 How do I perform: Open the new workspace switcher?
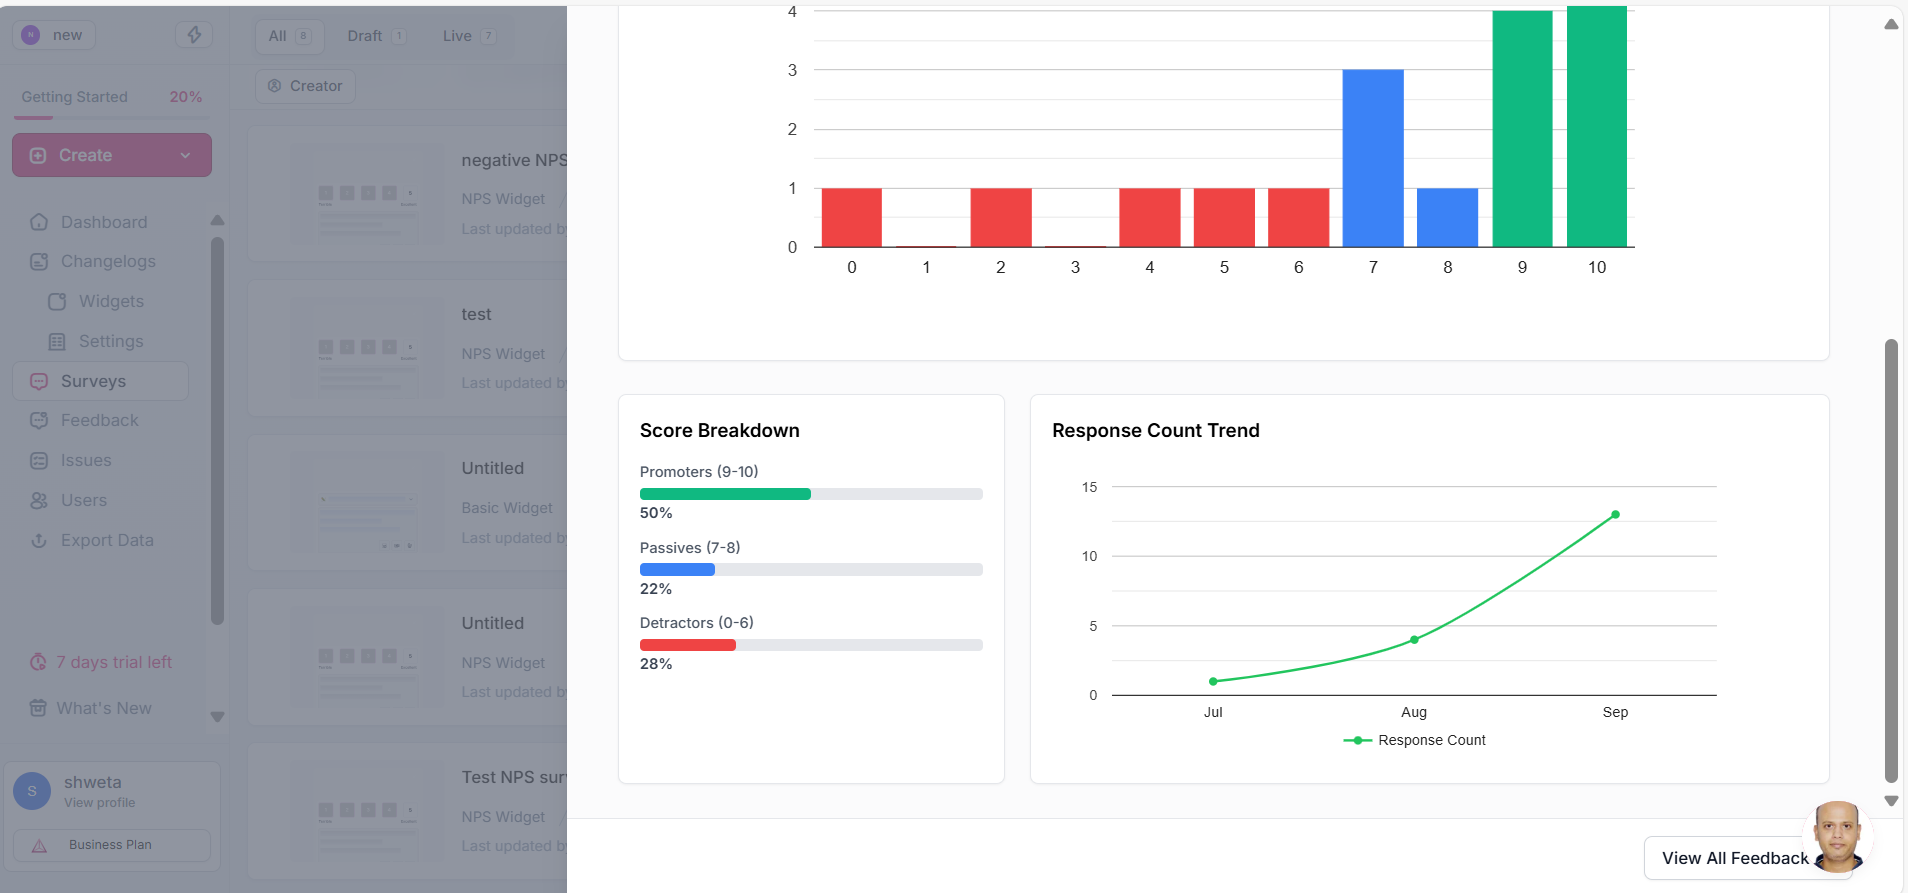[x=54, y=35]
